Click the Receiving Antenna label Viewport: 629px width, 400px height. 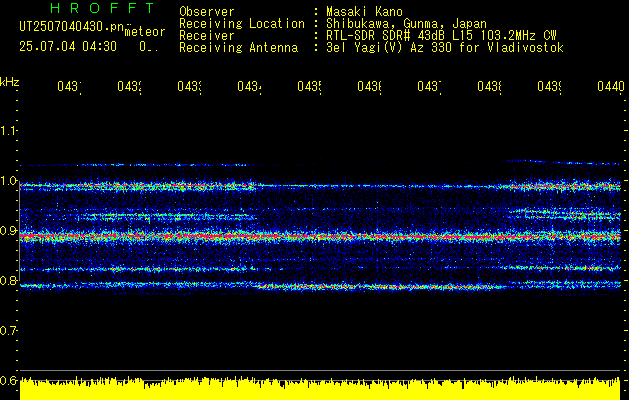tap(239, 48)
